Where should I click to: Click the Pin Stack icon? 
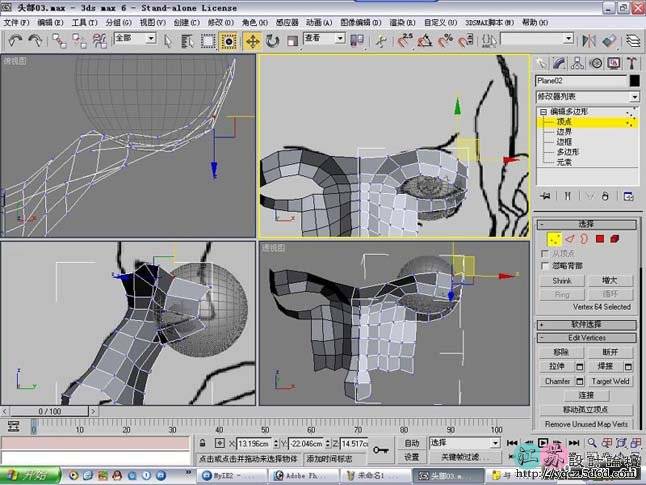[x=545, y=196]
